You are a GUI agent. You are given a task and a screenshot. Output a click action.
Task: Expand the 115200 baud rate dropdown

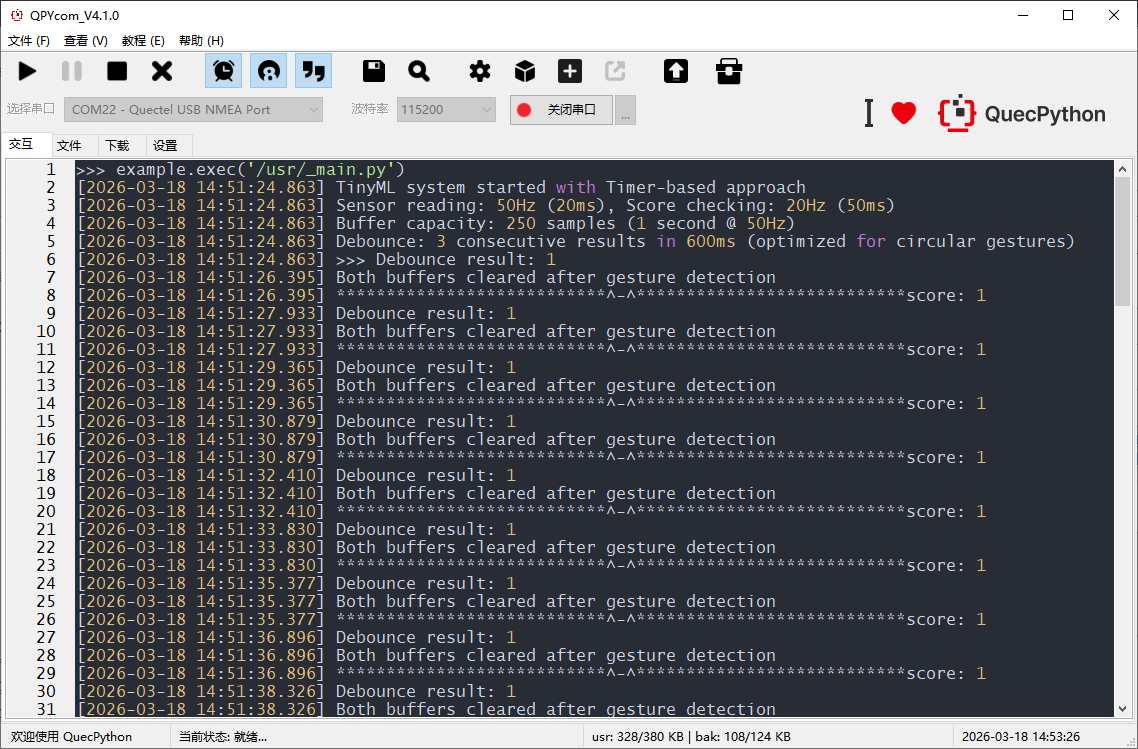coord(446,110)
